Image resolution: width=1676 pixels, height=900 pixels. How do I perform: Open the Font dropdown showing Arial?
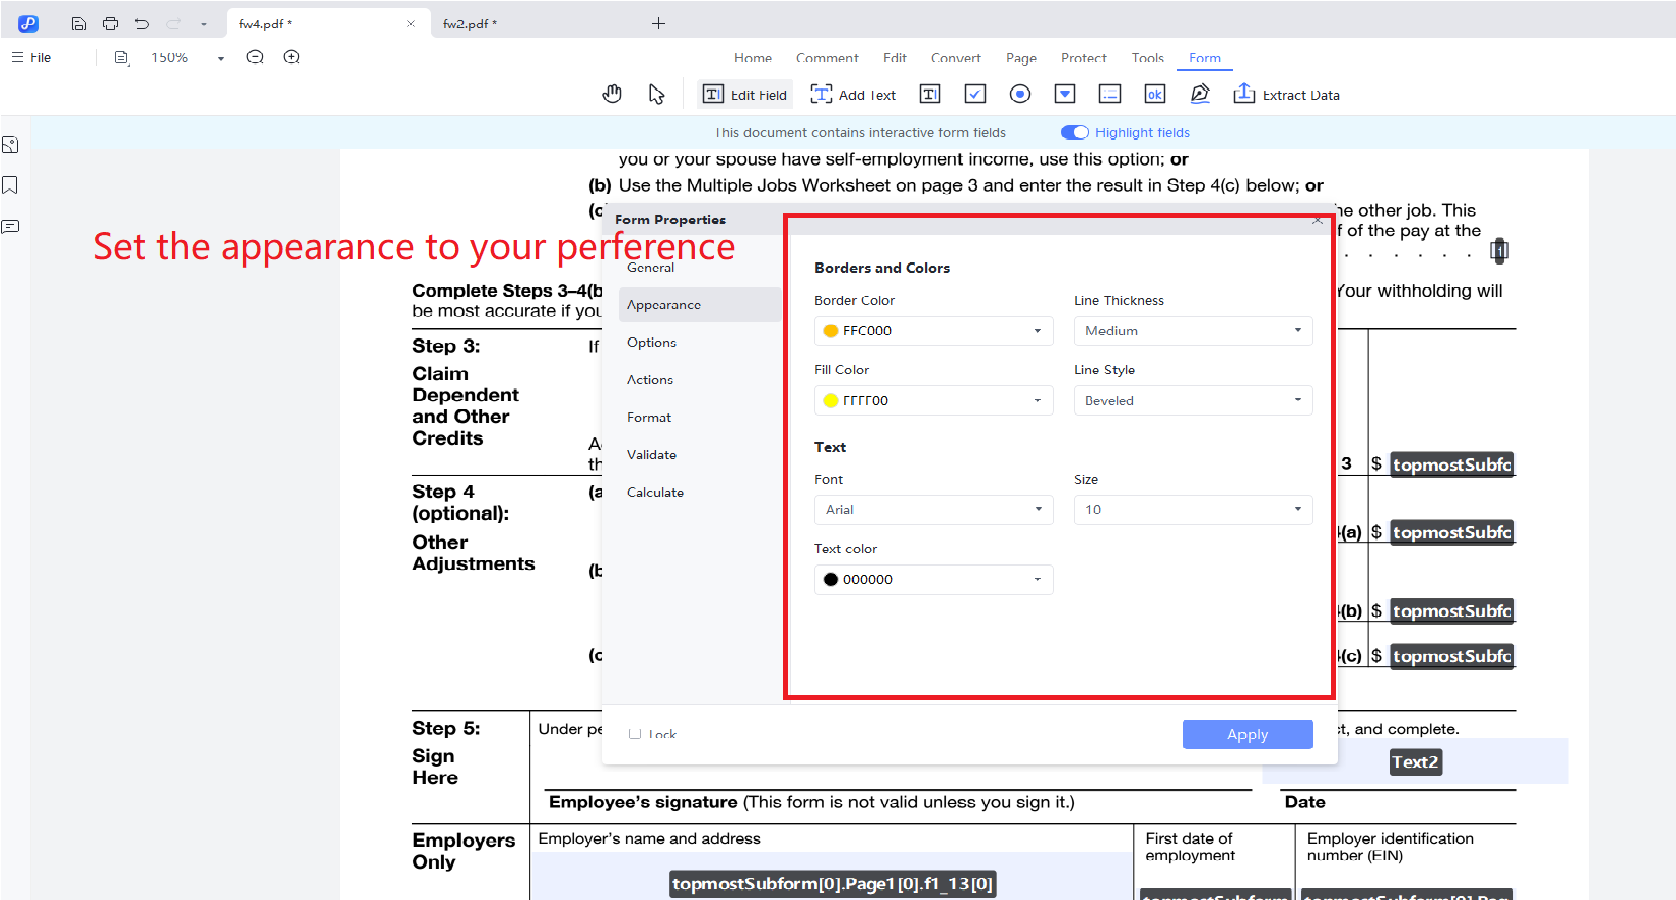(933, 510)
